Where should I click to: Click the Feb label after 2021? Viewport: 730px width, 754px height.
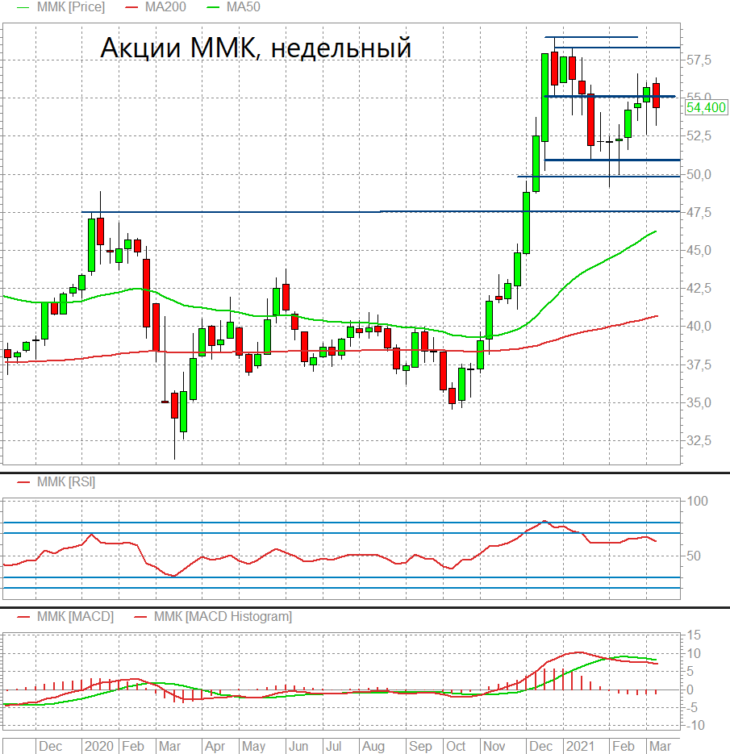(623, 746)
